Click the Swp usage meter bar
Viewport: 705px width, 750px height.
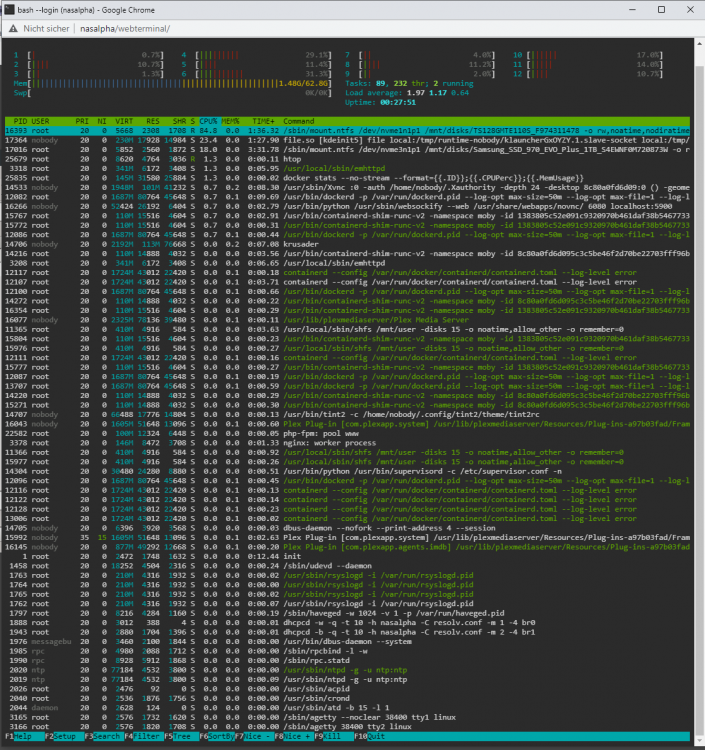point(172,93)
